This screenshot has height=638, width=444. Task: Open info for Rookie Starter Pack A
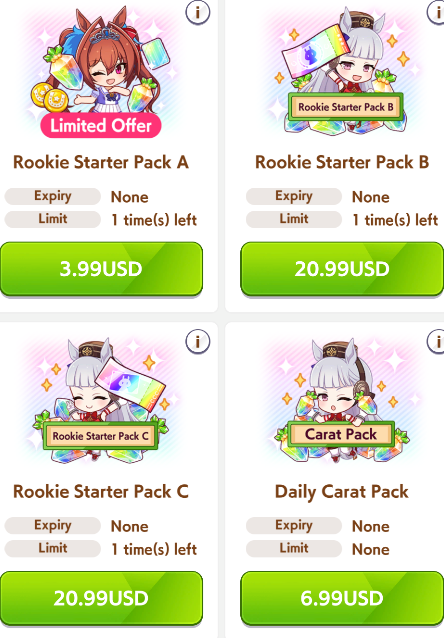[x=198, y=13]
